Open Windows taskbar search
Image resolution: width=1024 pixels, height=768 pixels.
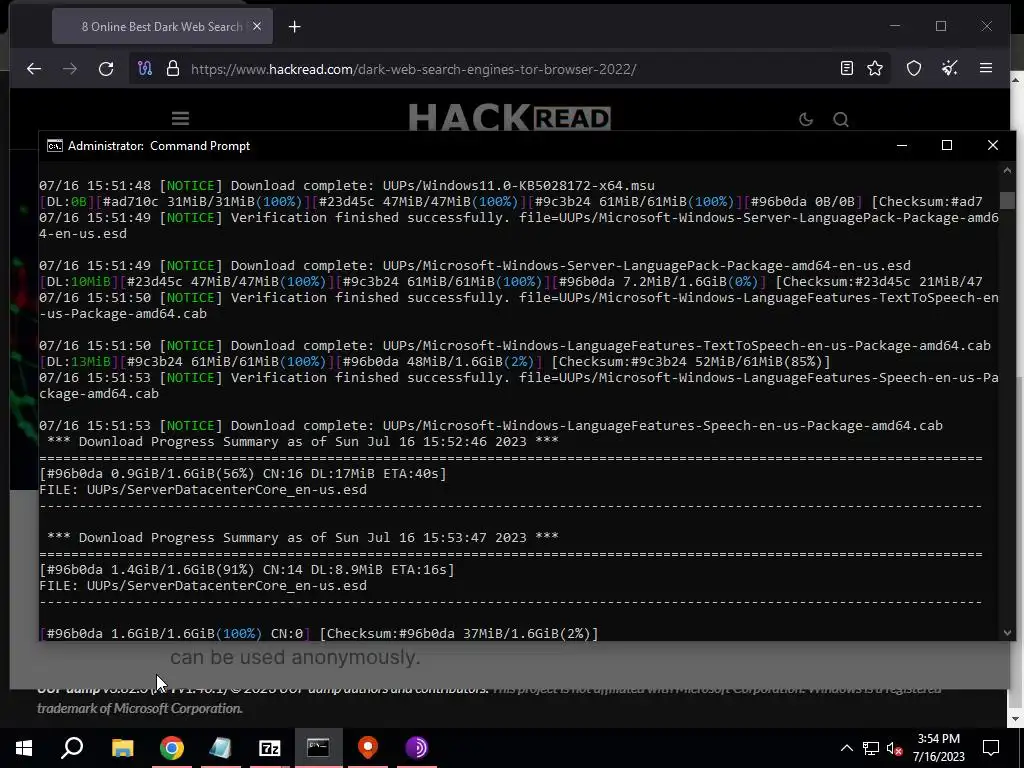[72, 748]
